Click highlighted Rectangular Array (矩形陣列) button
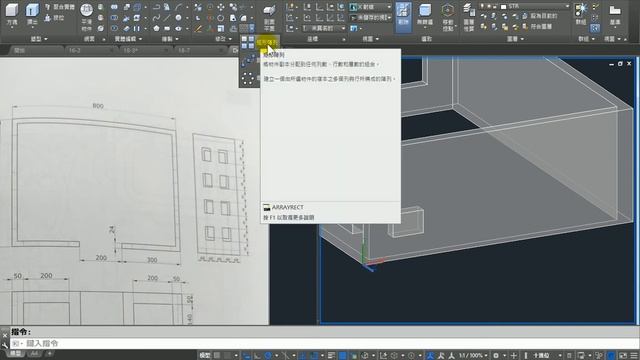 pos(267,42)
